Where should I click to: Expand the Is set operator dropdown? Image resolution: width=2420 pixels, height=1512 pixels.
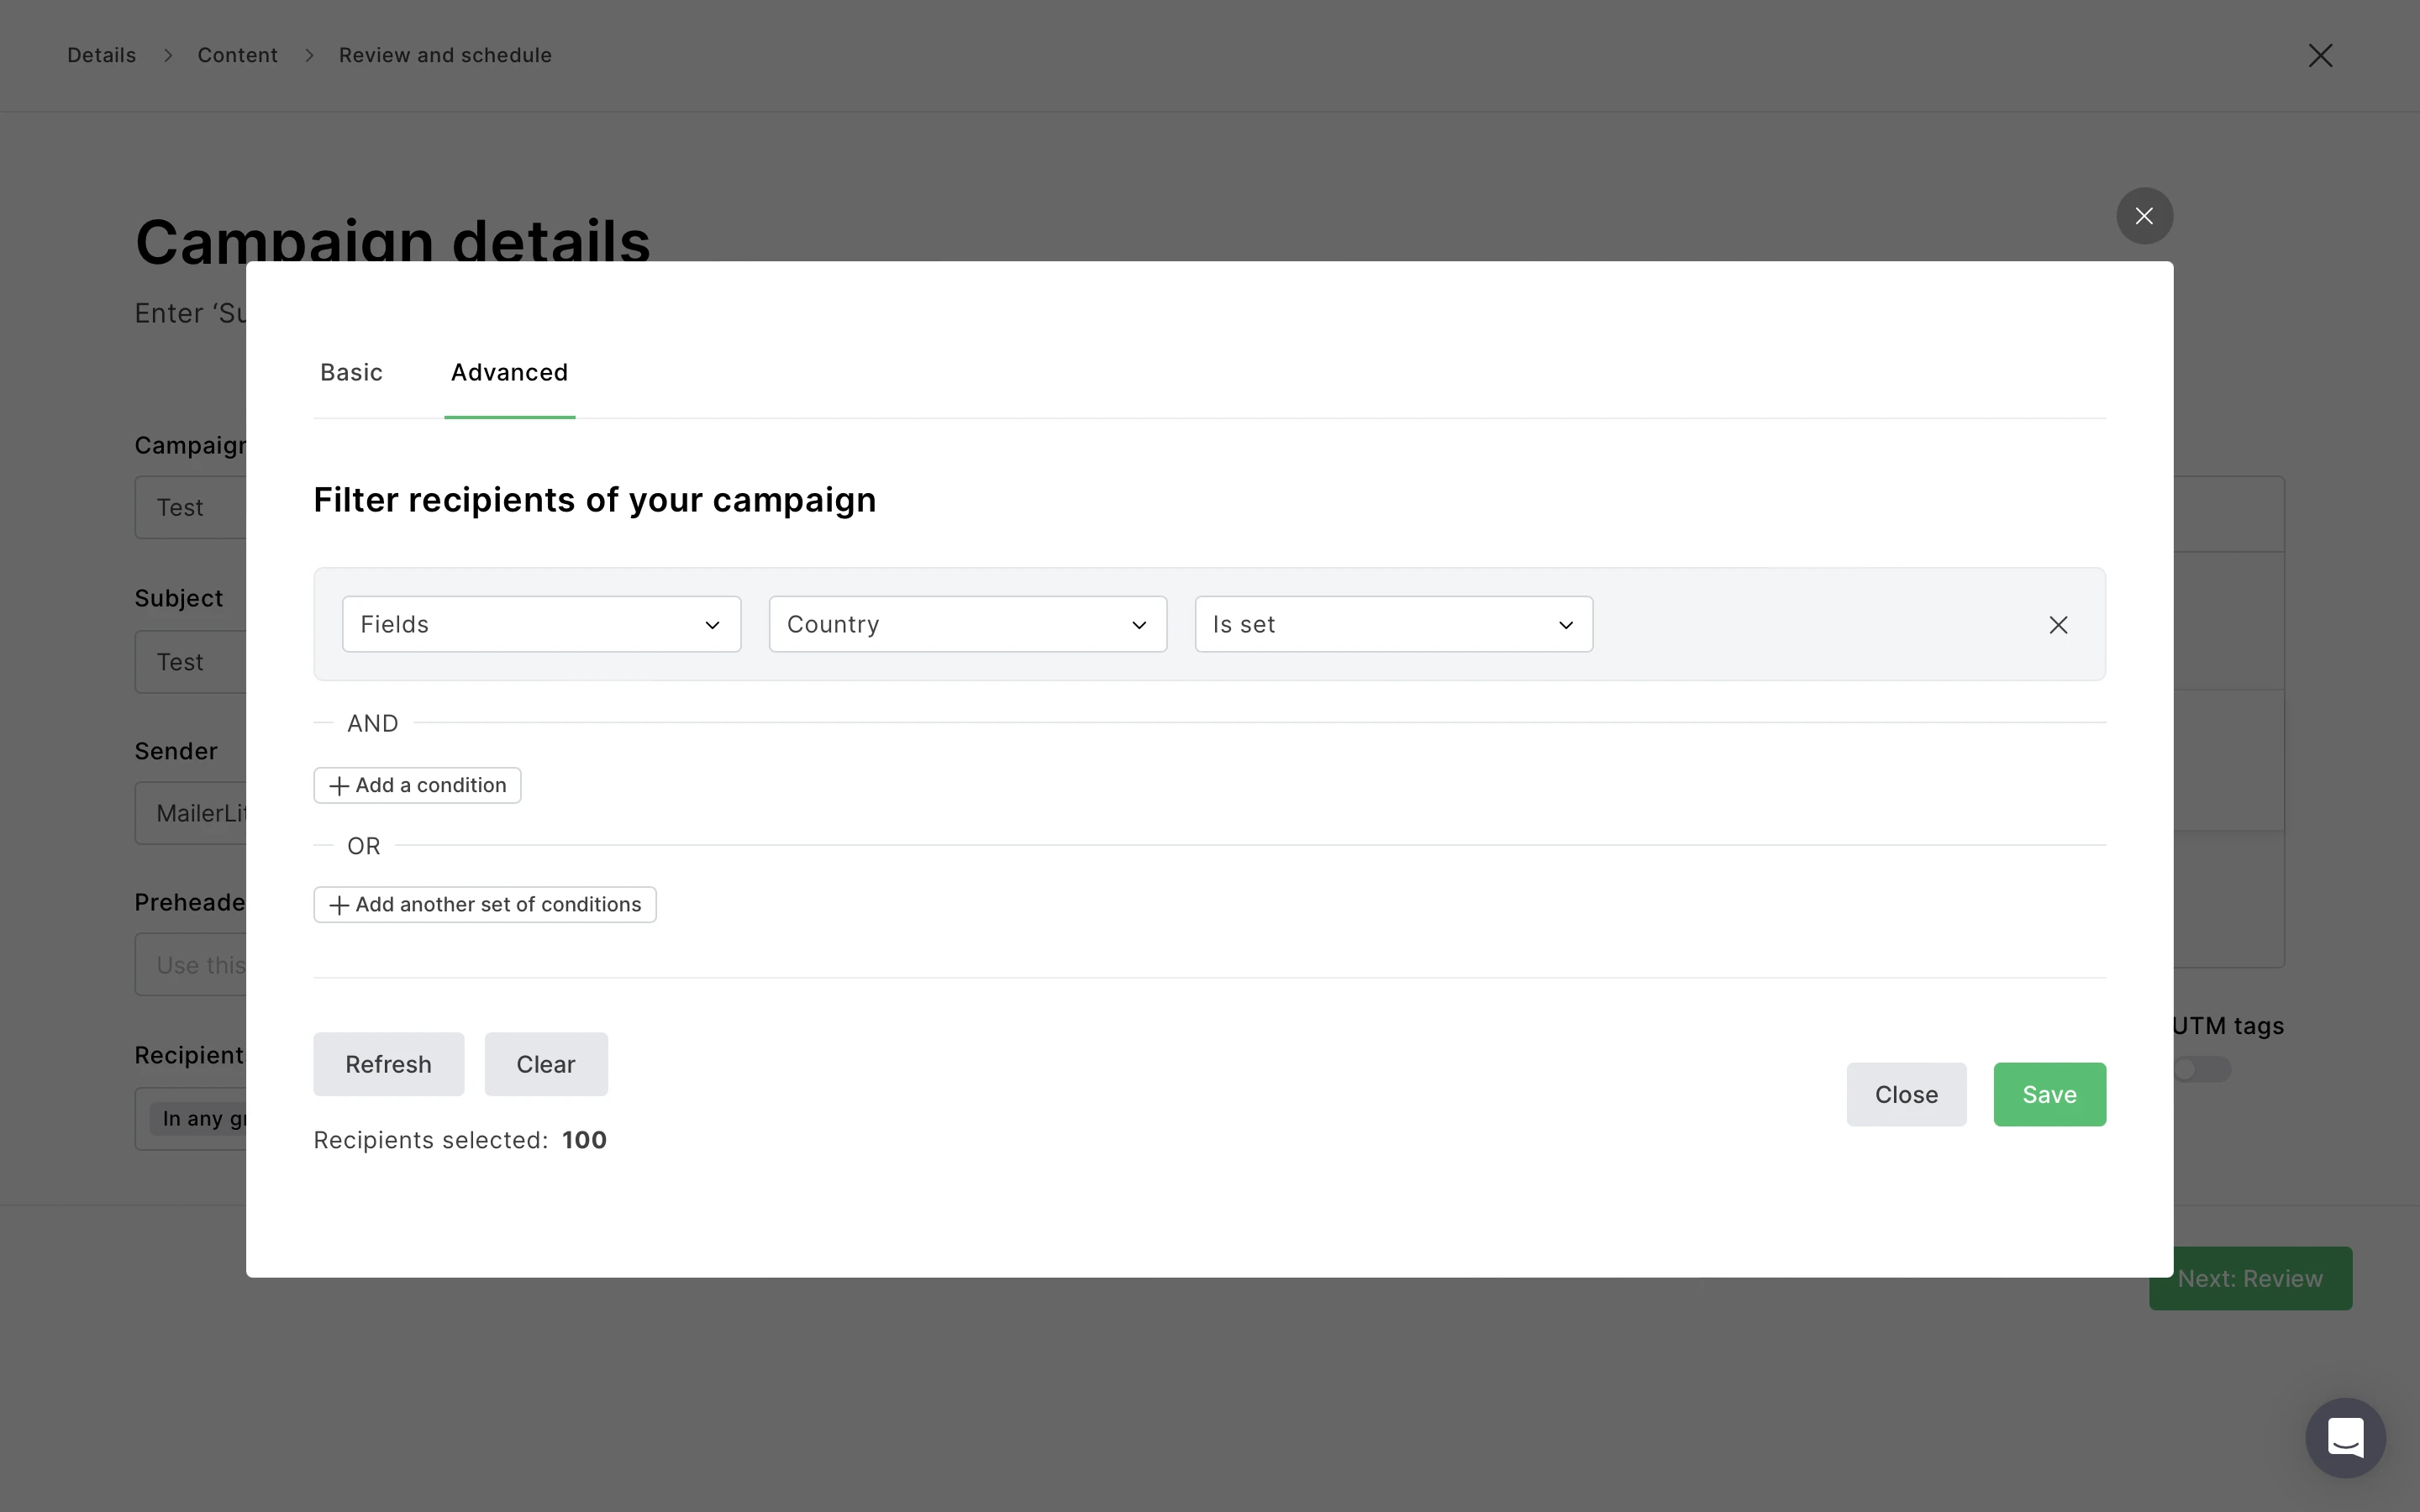tap(1393, 625)
